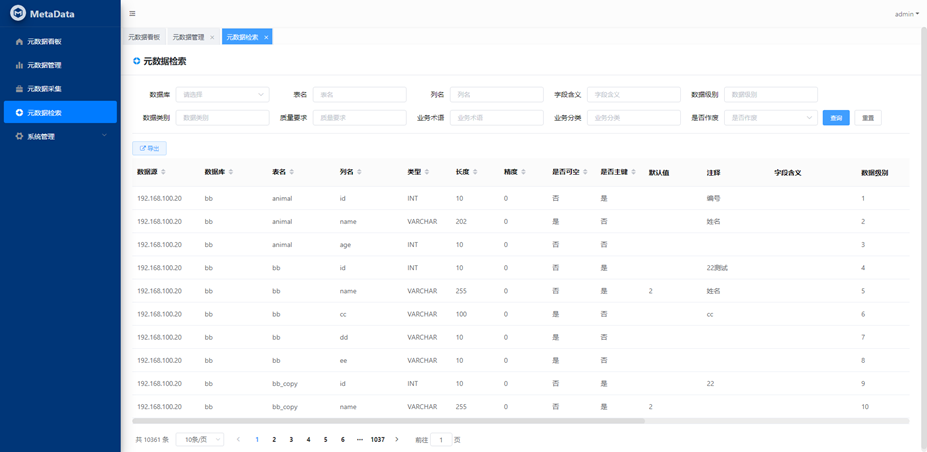Image resolution: width=927 pixels, height=452 pixels.
Task: Click the horizontal table scrollbar
Action: [x=390, y=421]
